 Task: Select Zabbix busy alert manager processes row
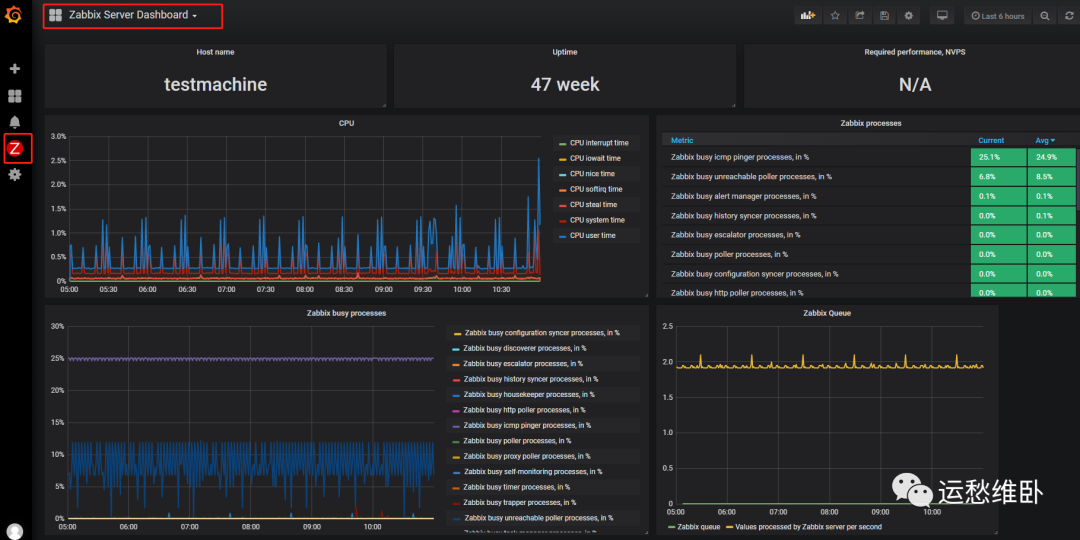[869, 196]
